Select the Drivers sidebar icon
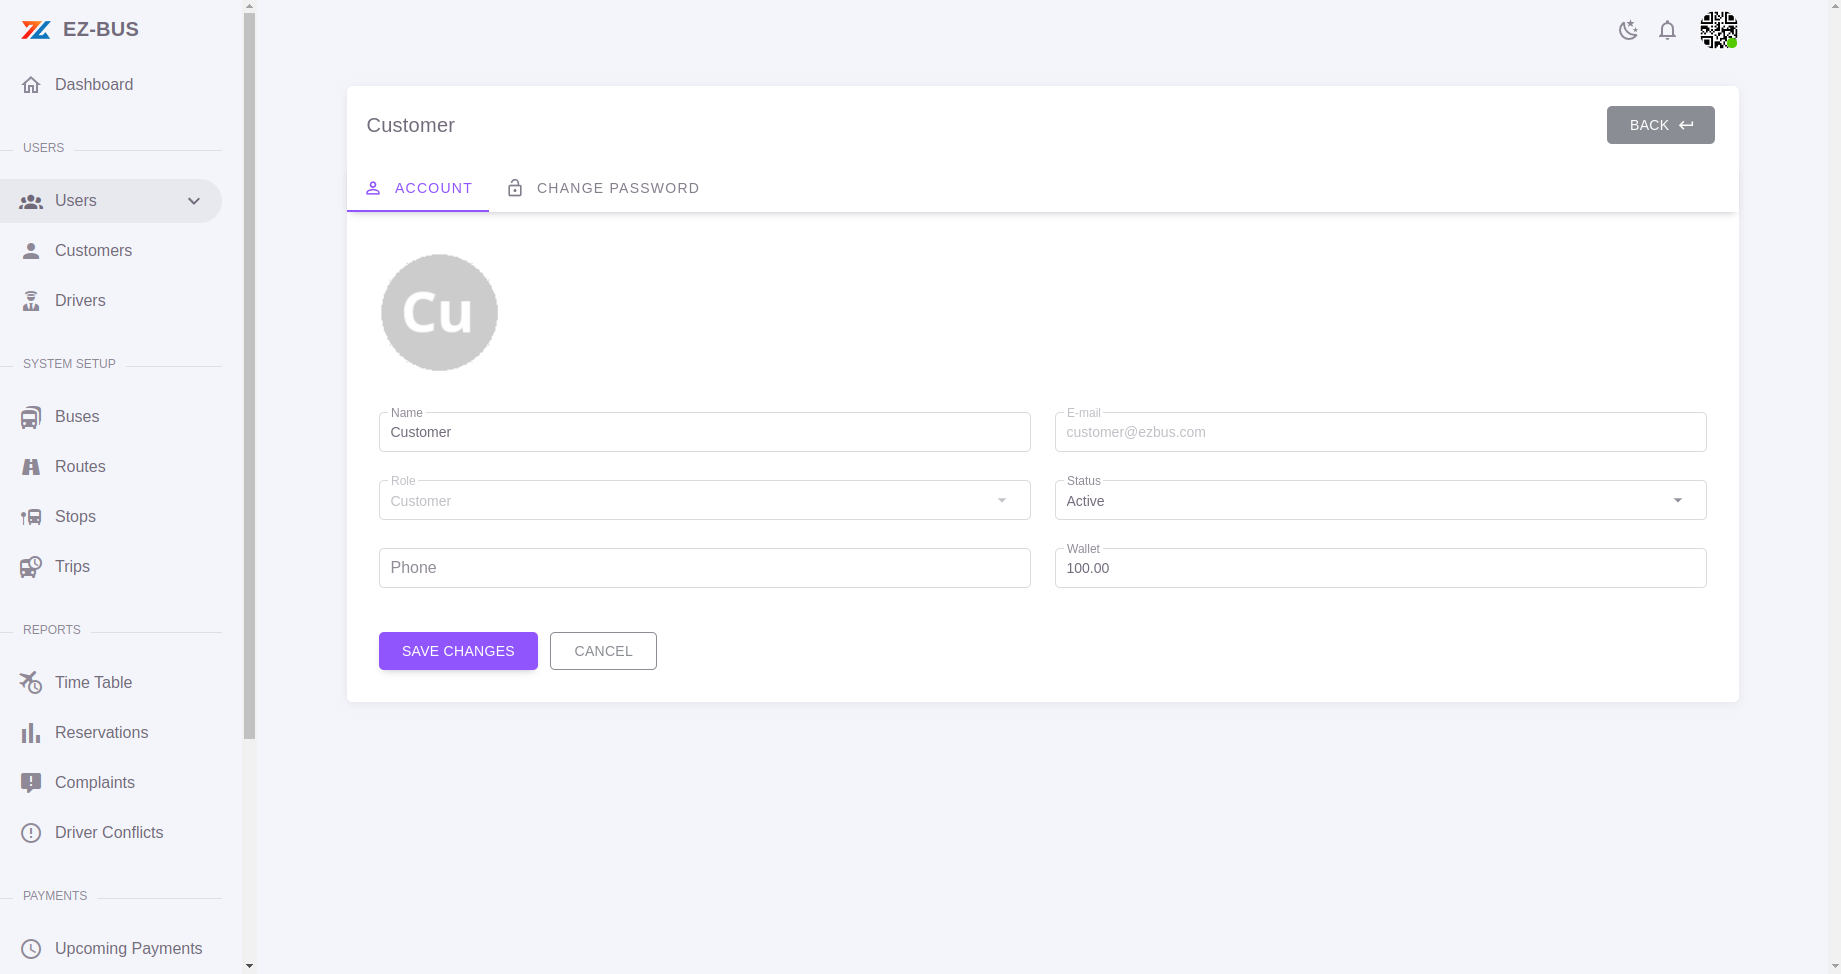 [x=31, y=300]
